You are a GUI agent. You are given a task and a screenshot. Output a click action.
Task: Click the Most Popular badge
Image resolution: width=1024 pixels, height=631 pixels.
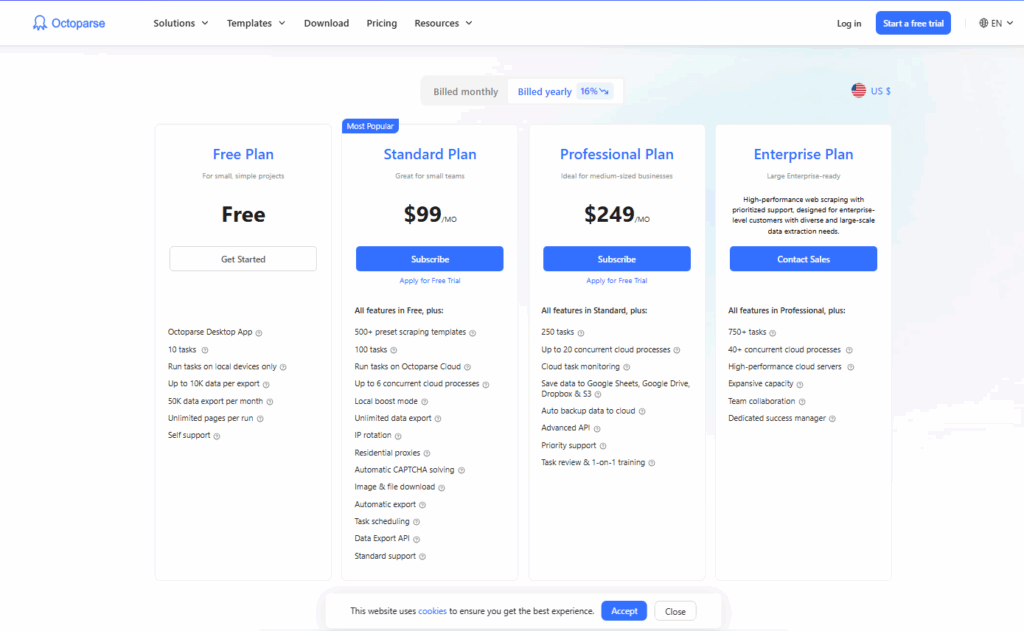coord(370,126)
